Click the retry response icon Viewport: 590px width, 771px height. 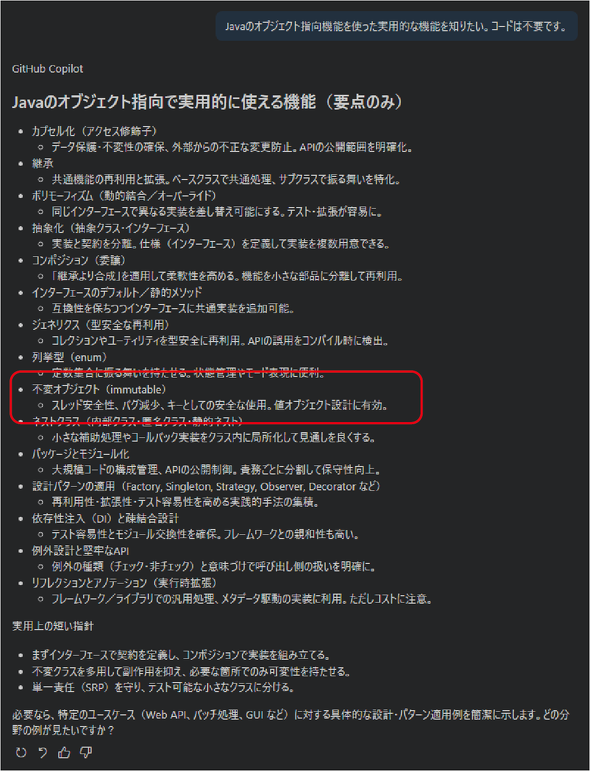21,752
